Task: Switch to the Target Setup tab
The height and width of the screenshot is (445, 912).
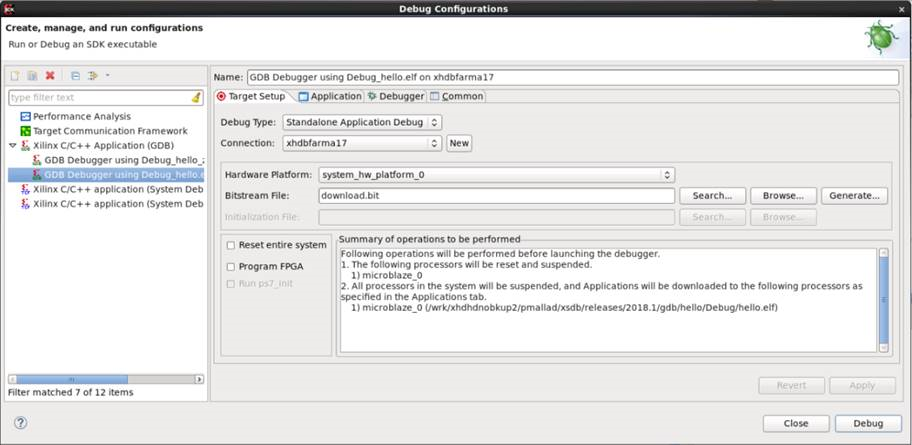Action: [x=251, y=97]
